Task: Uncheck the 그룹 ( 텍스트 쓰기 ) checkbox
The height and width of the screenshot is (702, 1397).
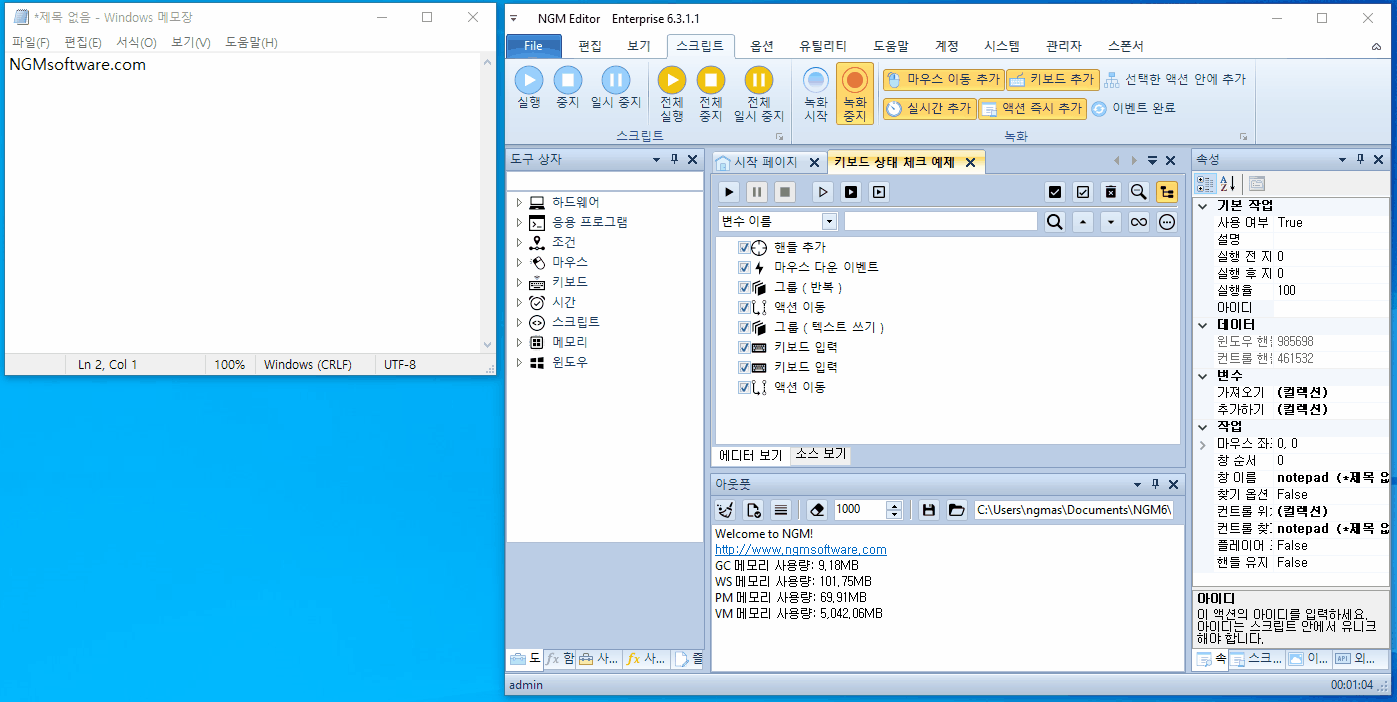Action: coord(744,327)
